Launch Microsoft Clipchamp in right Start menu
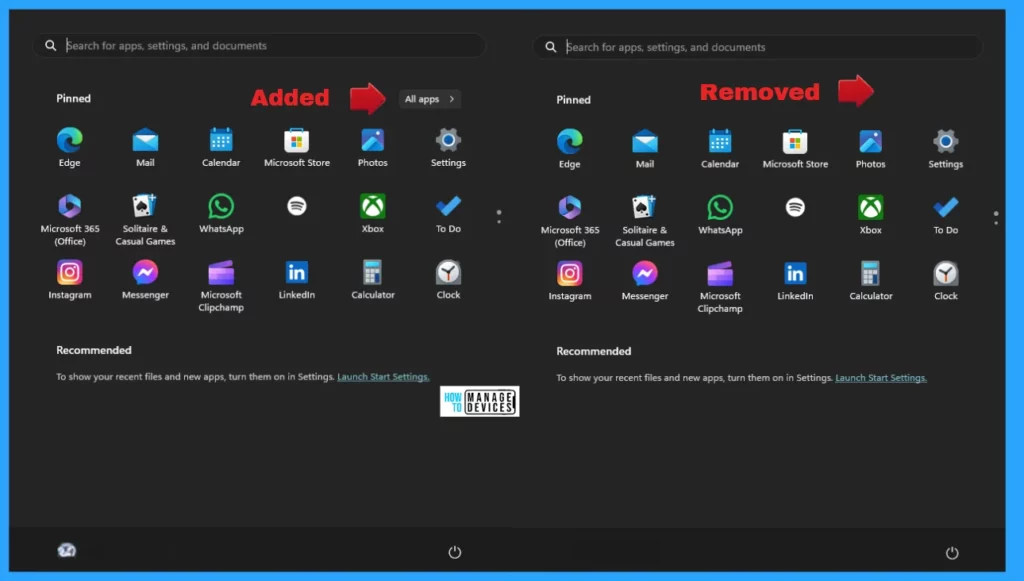This screenshot has height=581, width=1024. click(x=720, y=287)
